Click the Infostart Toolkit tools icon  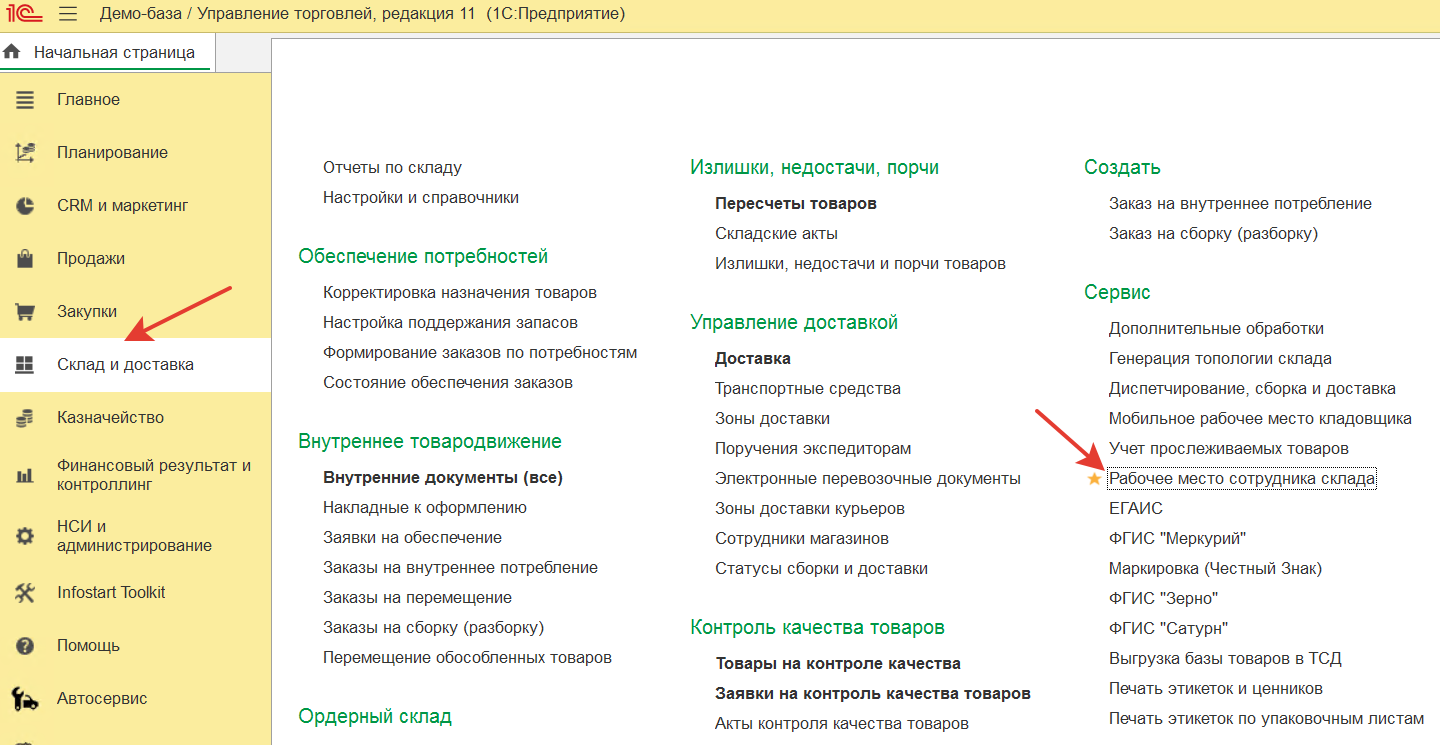(25, 593)
